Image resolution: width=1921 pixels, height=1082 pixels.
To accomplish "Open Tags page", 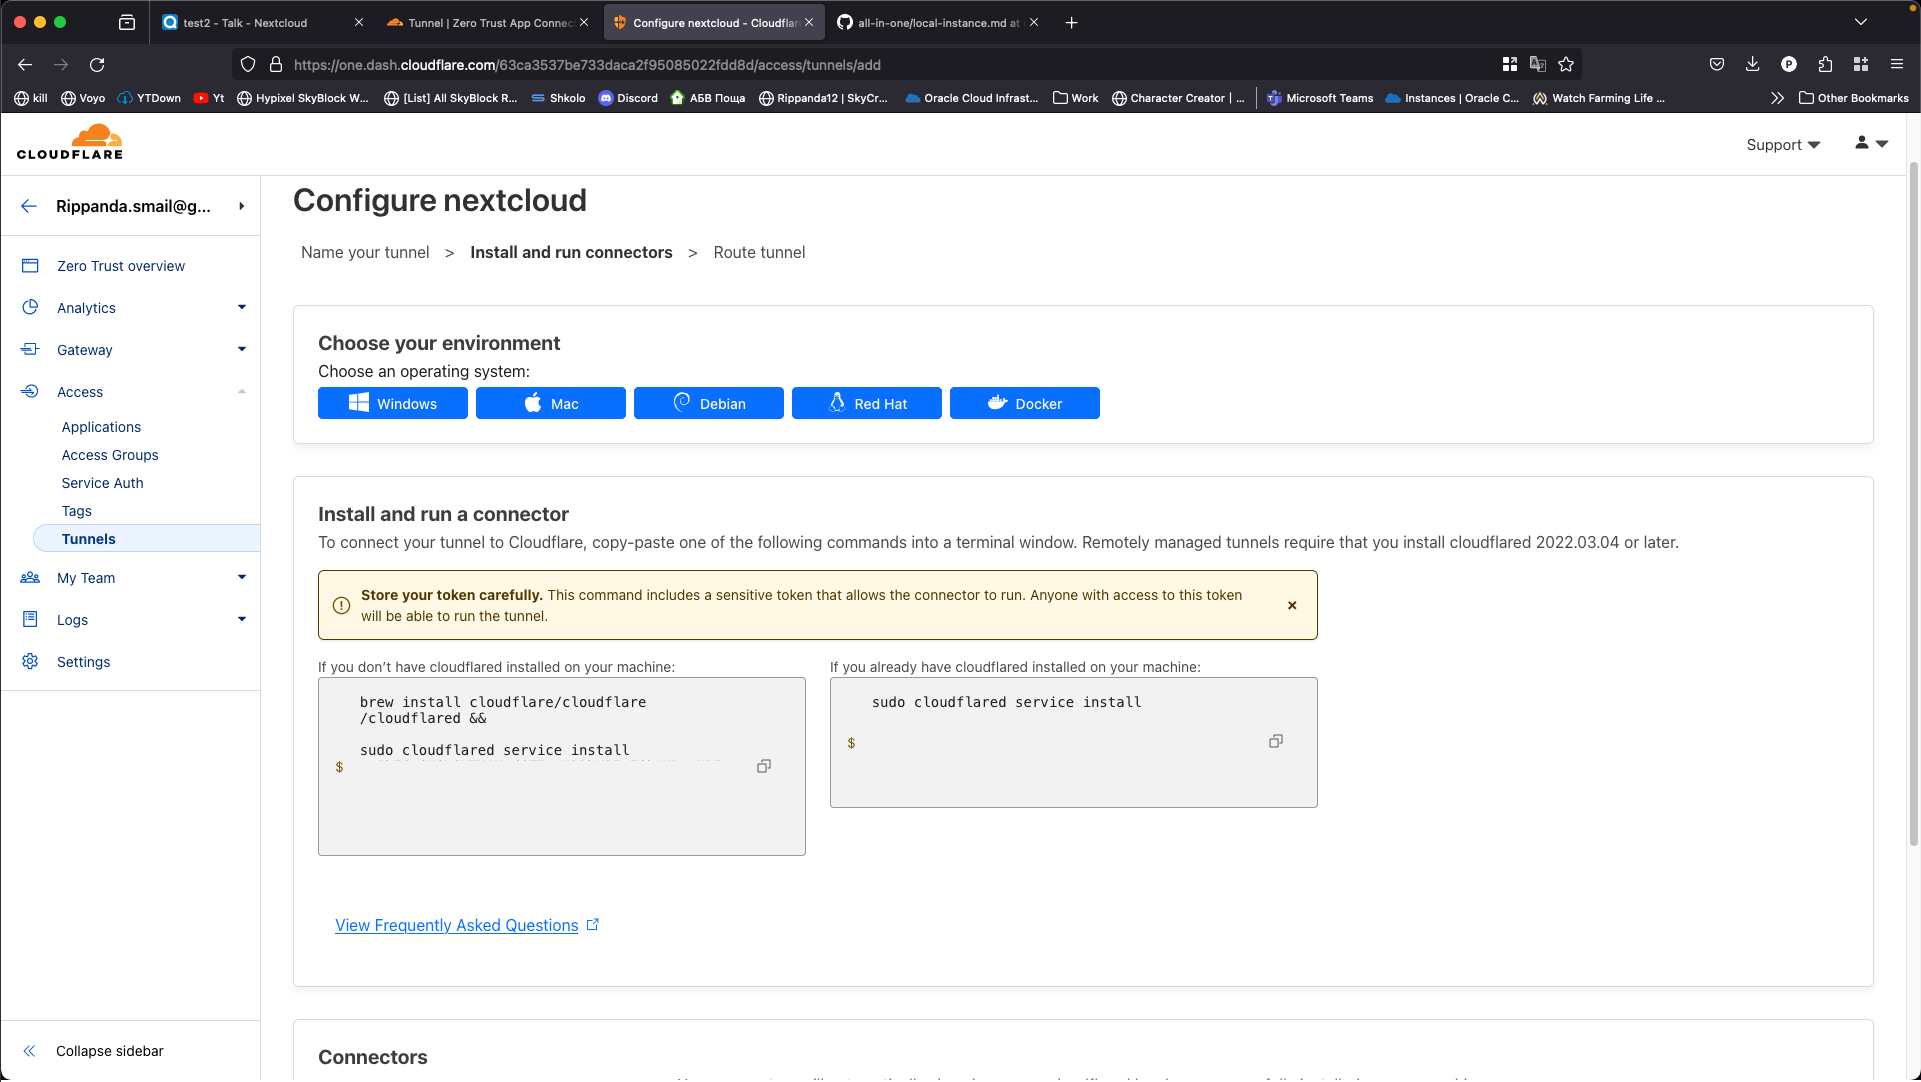I will [x=76, y=511].
